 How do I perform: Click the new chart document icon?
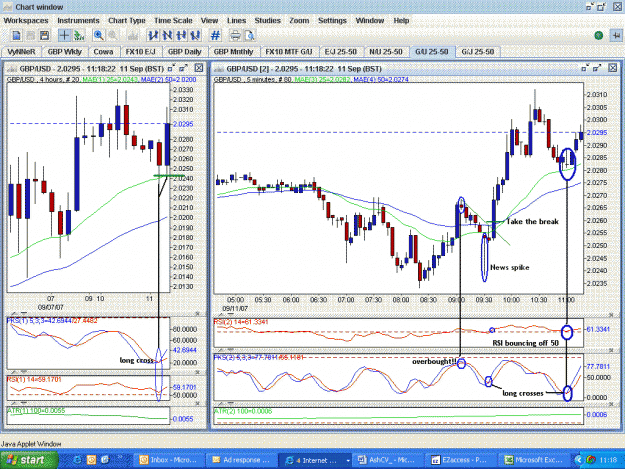coord(16,35)
